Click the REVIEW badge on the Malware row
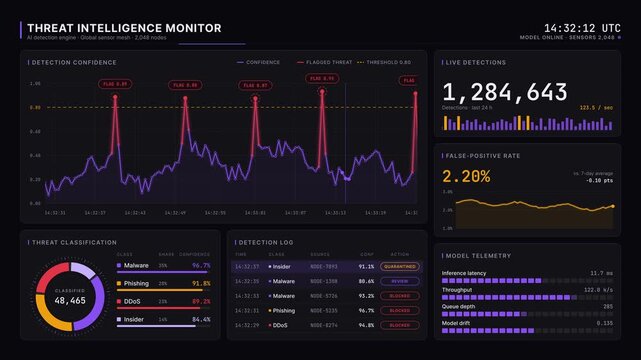The height and width of the screenshot is (360, 641). (x=400, y=281)
